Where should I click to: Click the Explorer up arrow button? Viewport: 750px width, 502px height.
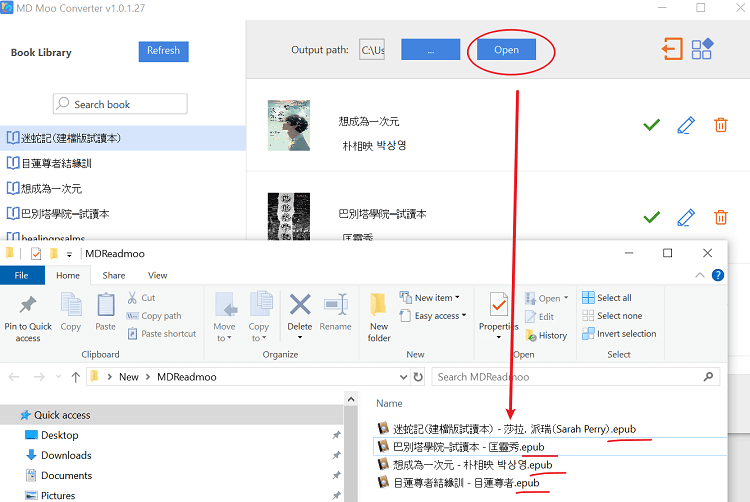click(76, 377)
